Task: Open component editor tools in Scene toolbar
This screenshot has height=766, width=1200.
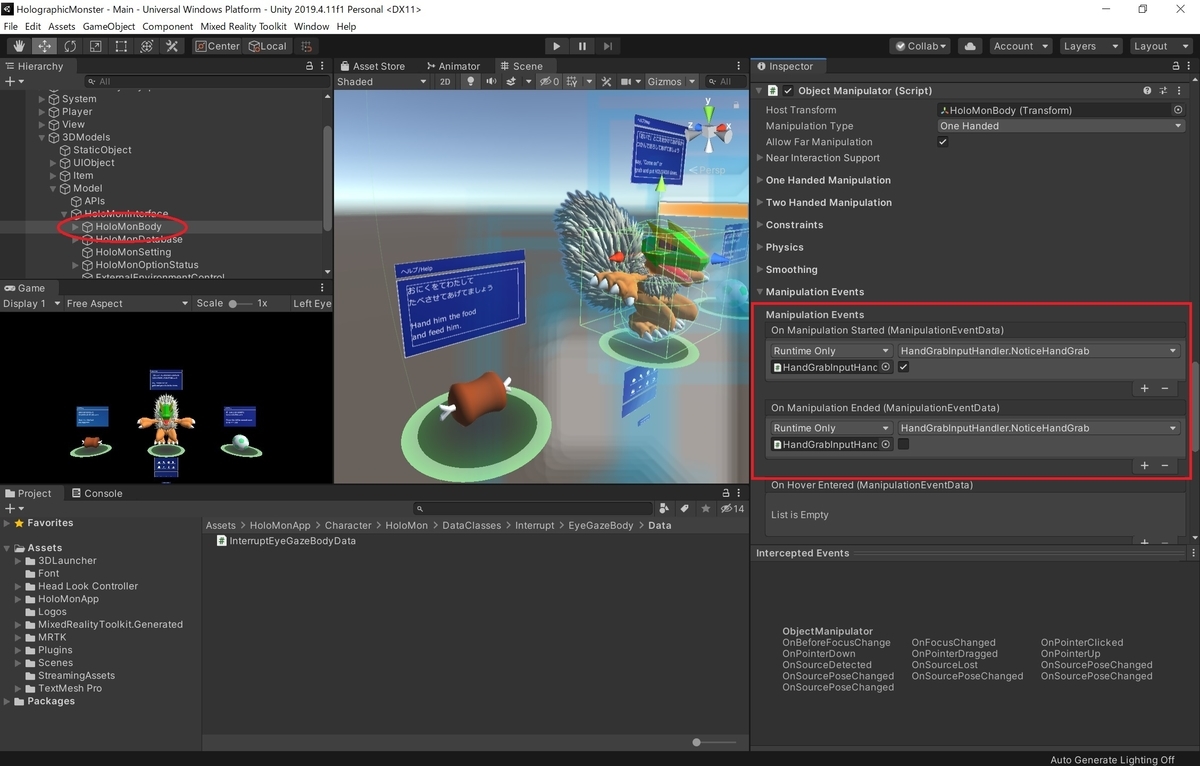Action: coord(606,82)
